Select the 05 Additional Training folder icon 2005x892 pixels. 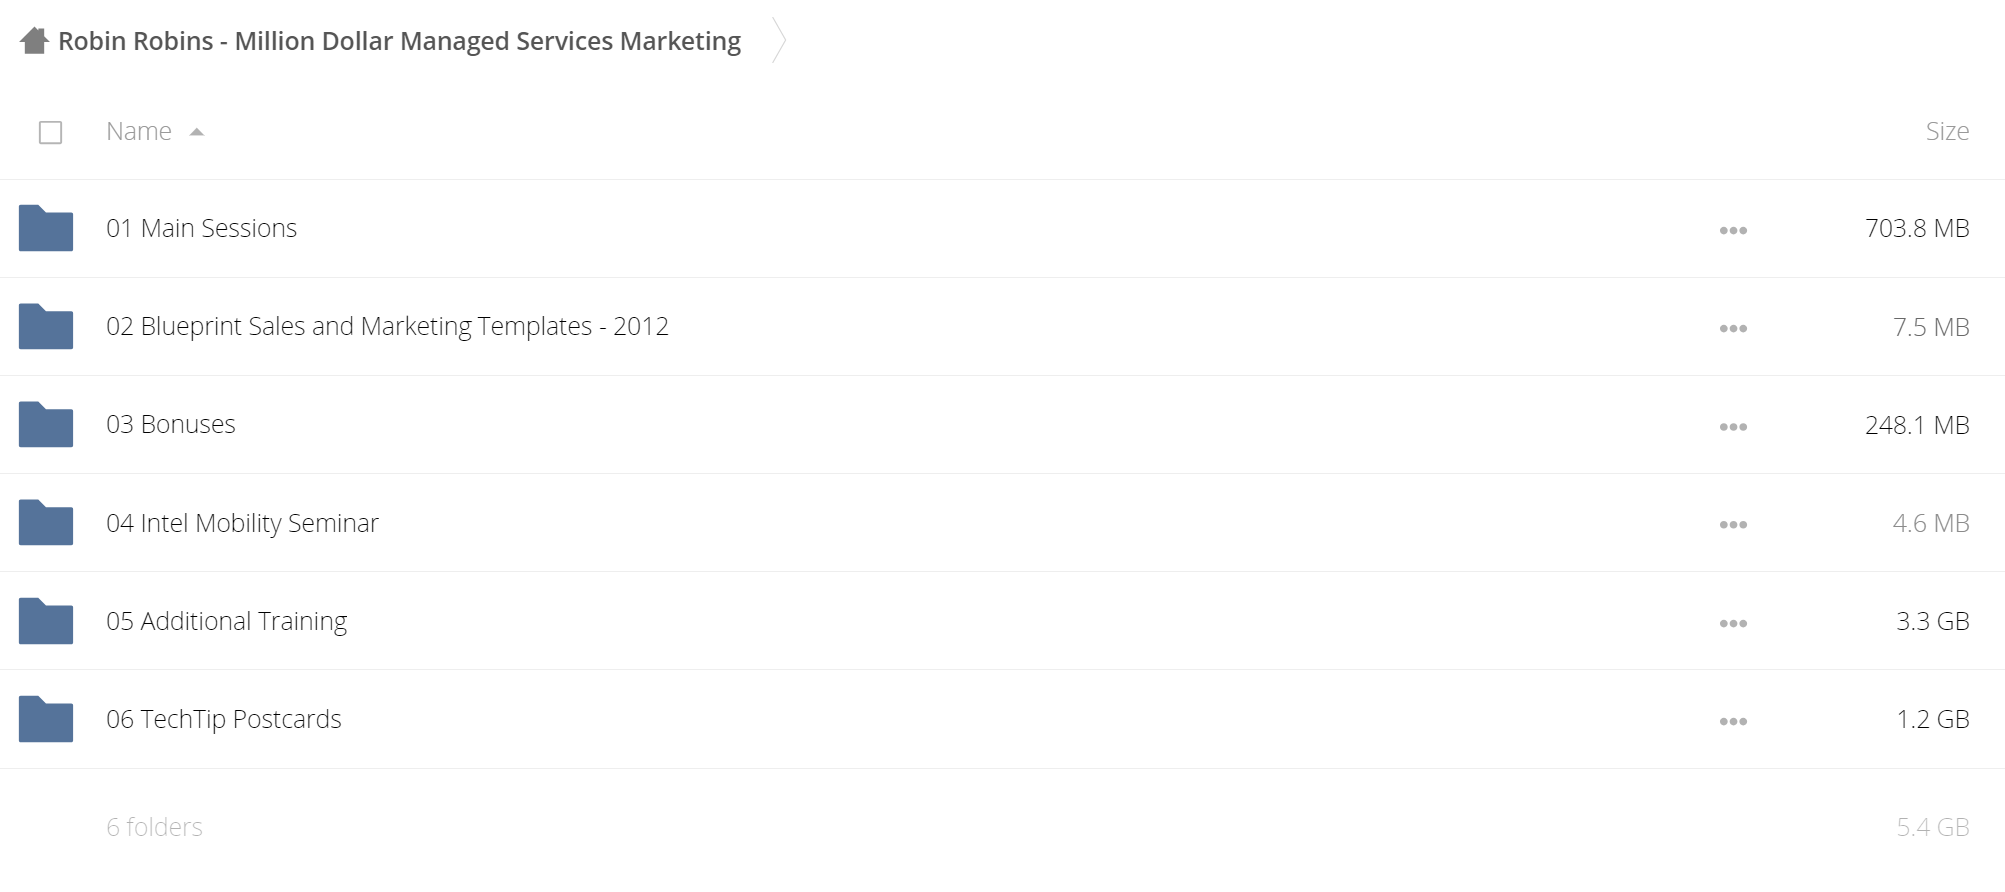pos(46,621)
